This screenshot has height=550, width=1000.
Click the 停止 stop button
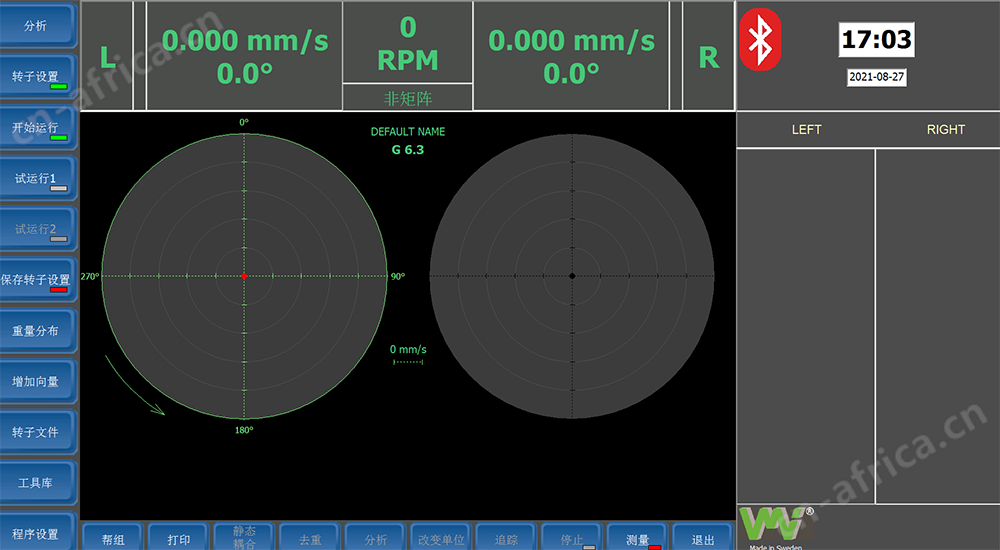click(x=572, y=537)
